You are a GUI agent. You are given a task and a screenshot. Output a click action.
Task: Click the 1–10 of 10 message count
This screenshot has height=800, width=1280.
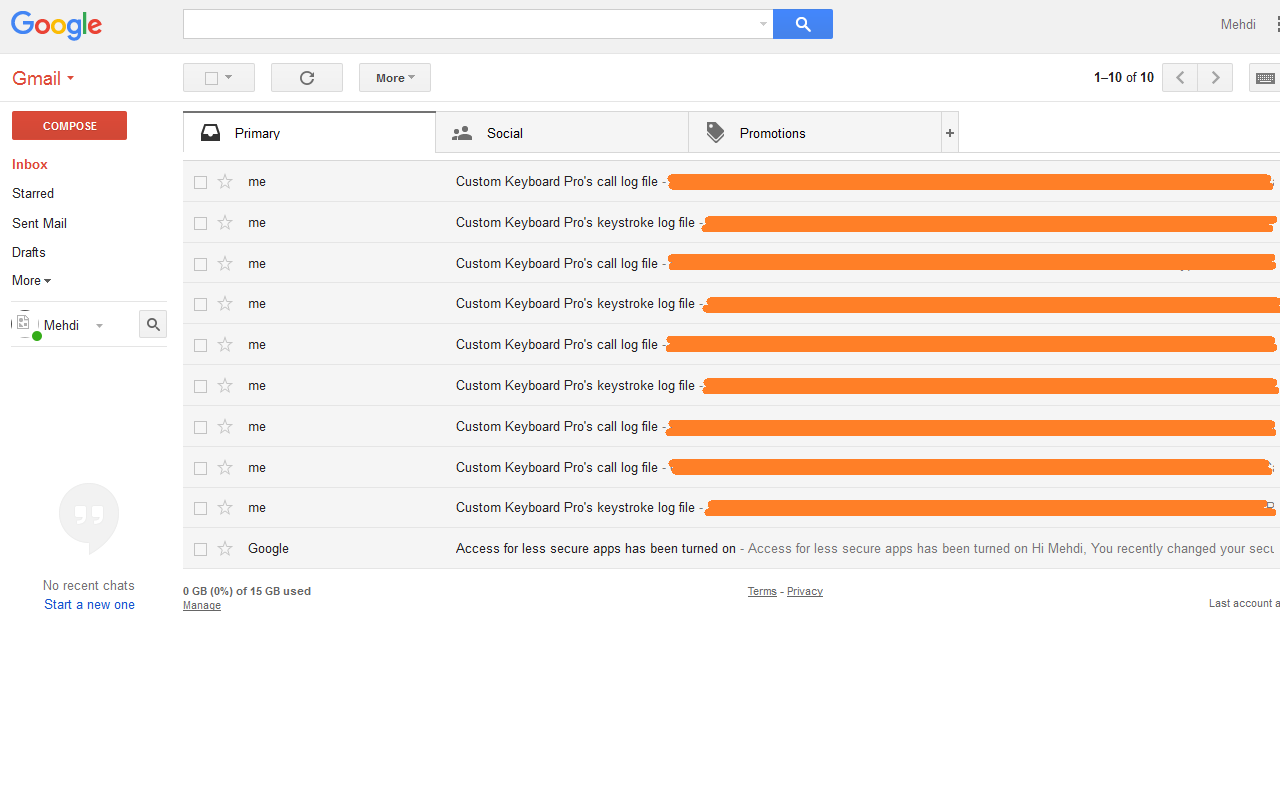pyautogui.click(x=1124, y=77)
